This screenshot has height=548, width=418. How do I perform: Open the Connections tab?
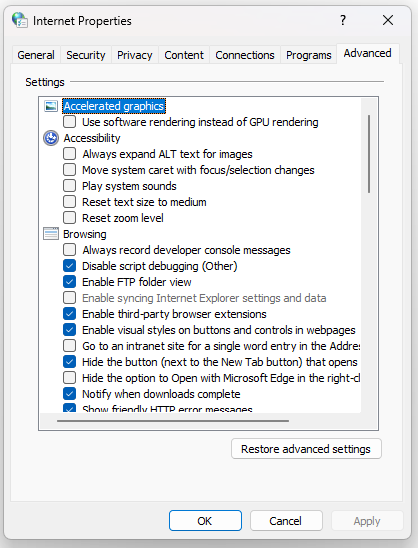[245, 55]
